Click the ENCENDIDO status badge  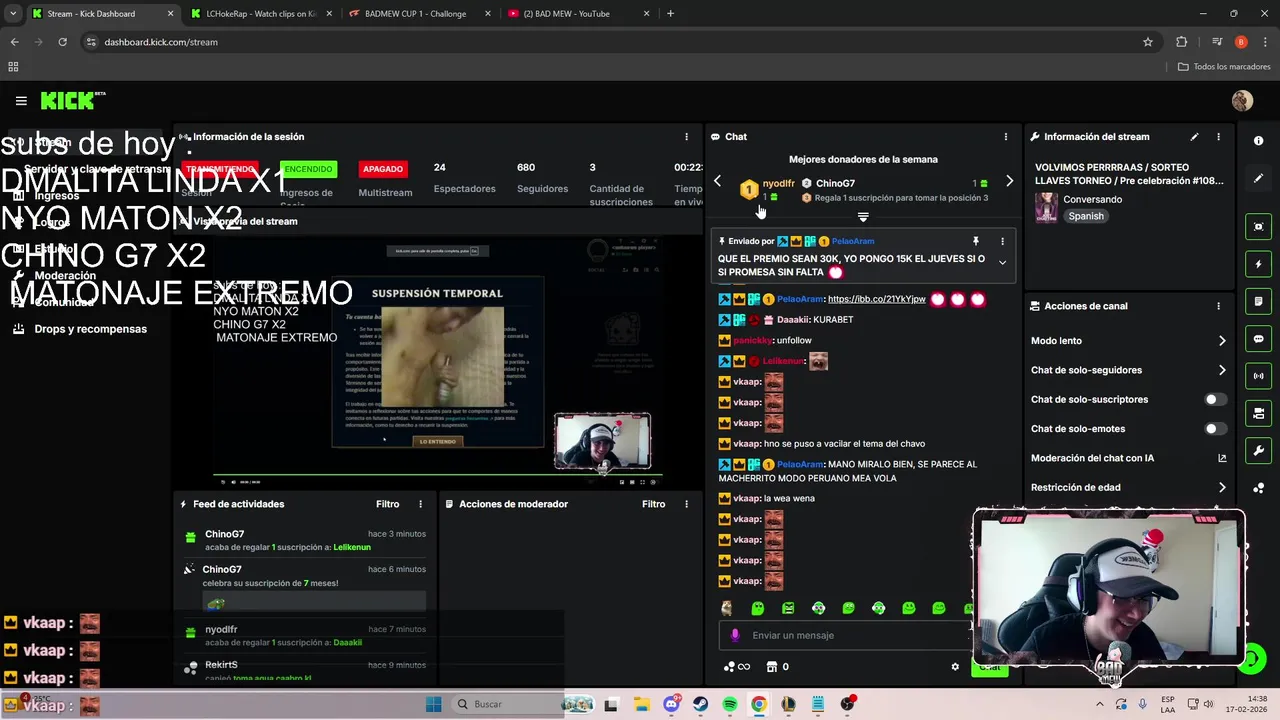click(x=308, y=169)
